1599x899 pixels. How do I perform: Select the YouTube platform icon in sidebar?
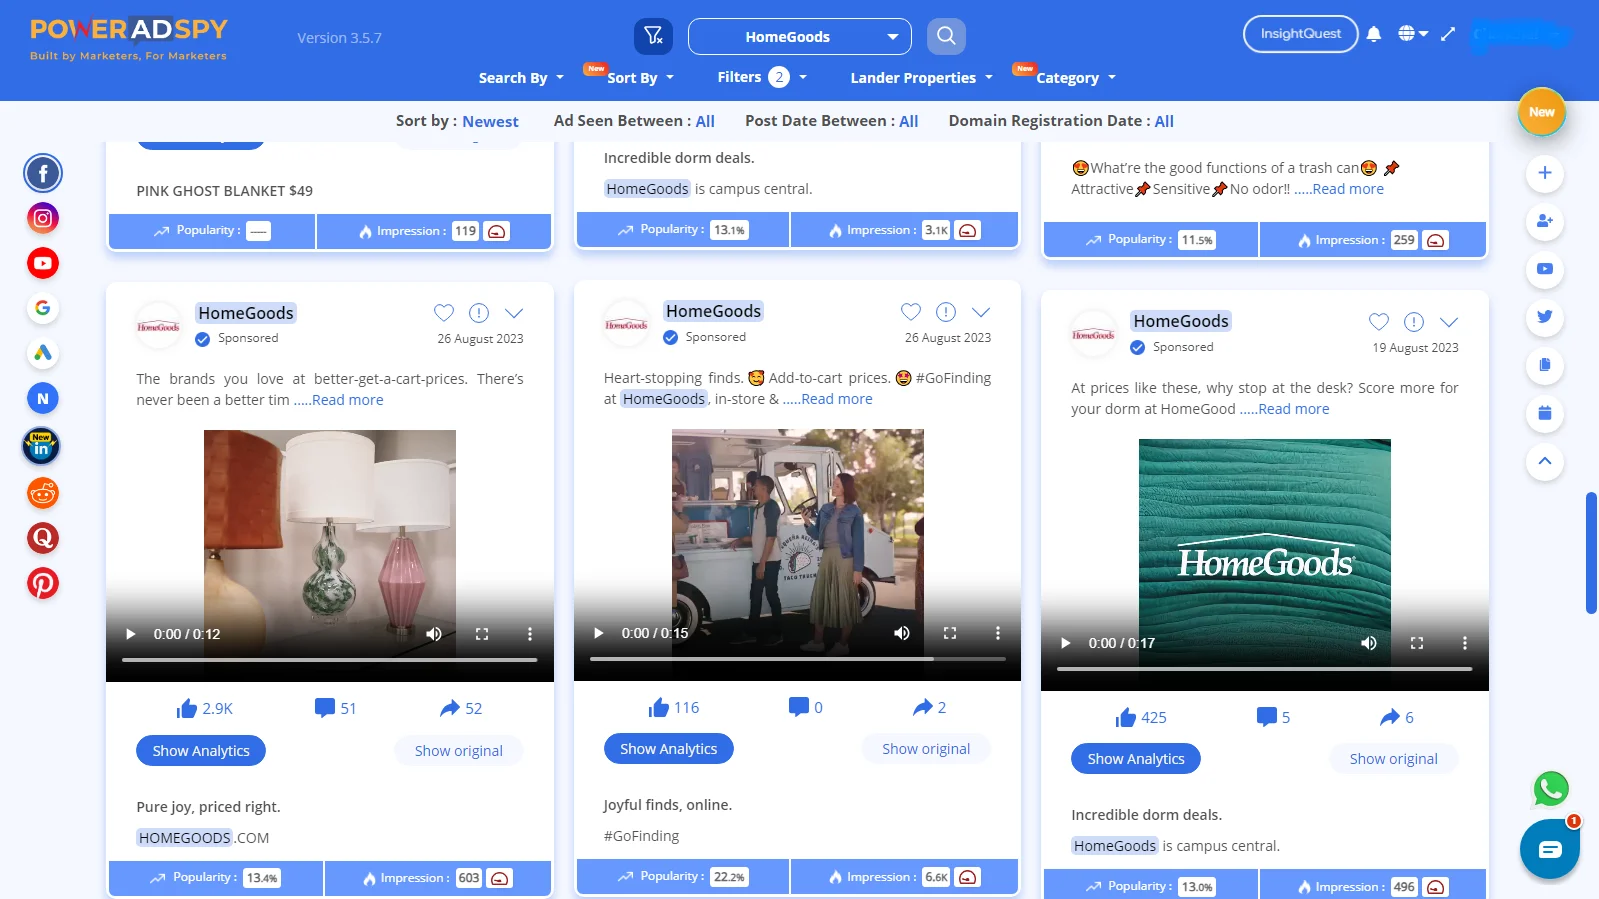[x=43, y=264]
